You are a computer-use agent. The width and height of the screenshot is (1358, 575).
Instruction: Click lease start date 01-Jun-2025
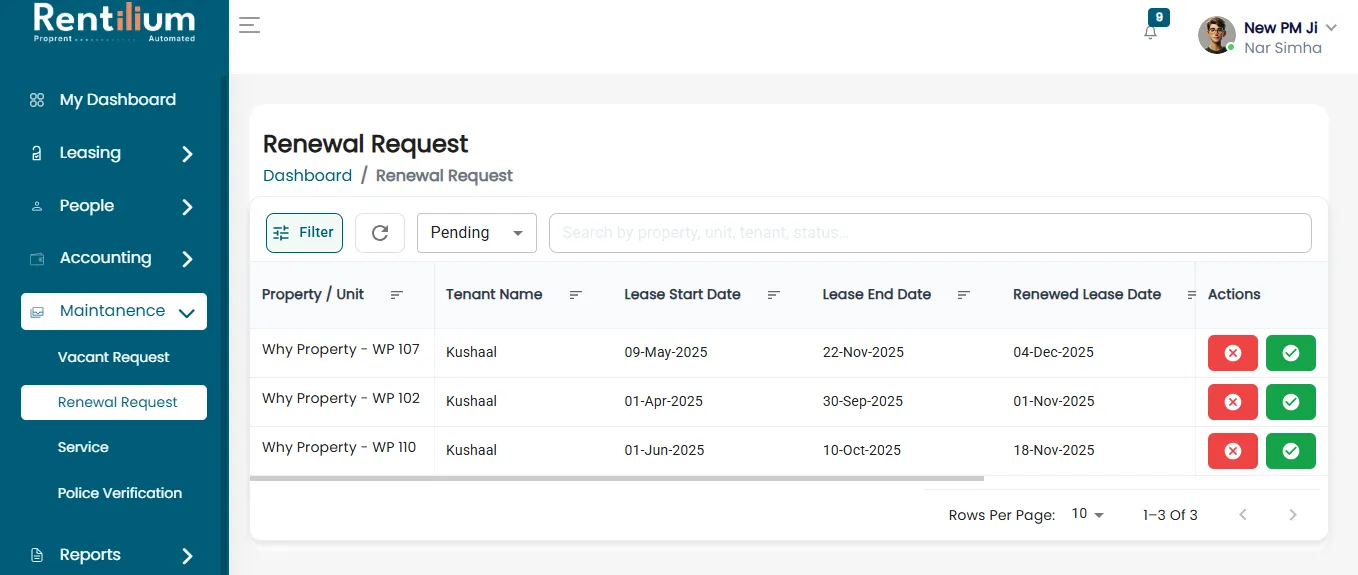click(x=664, y=450)
